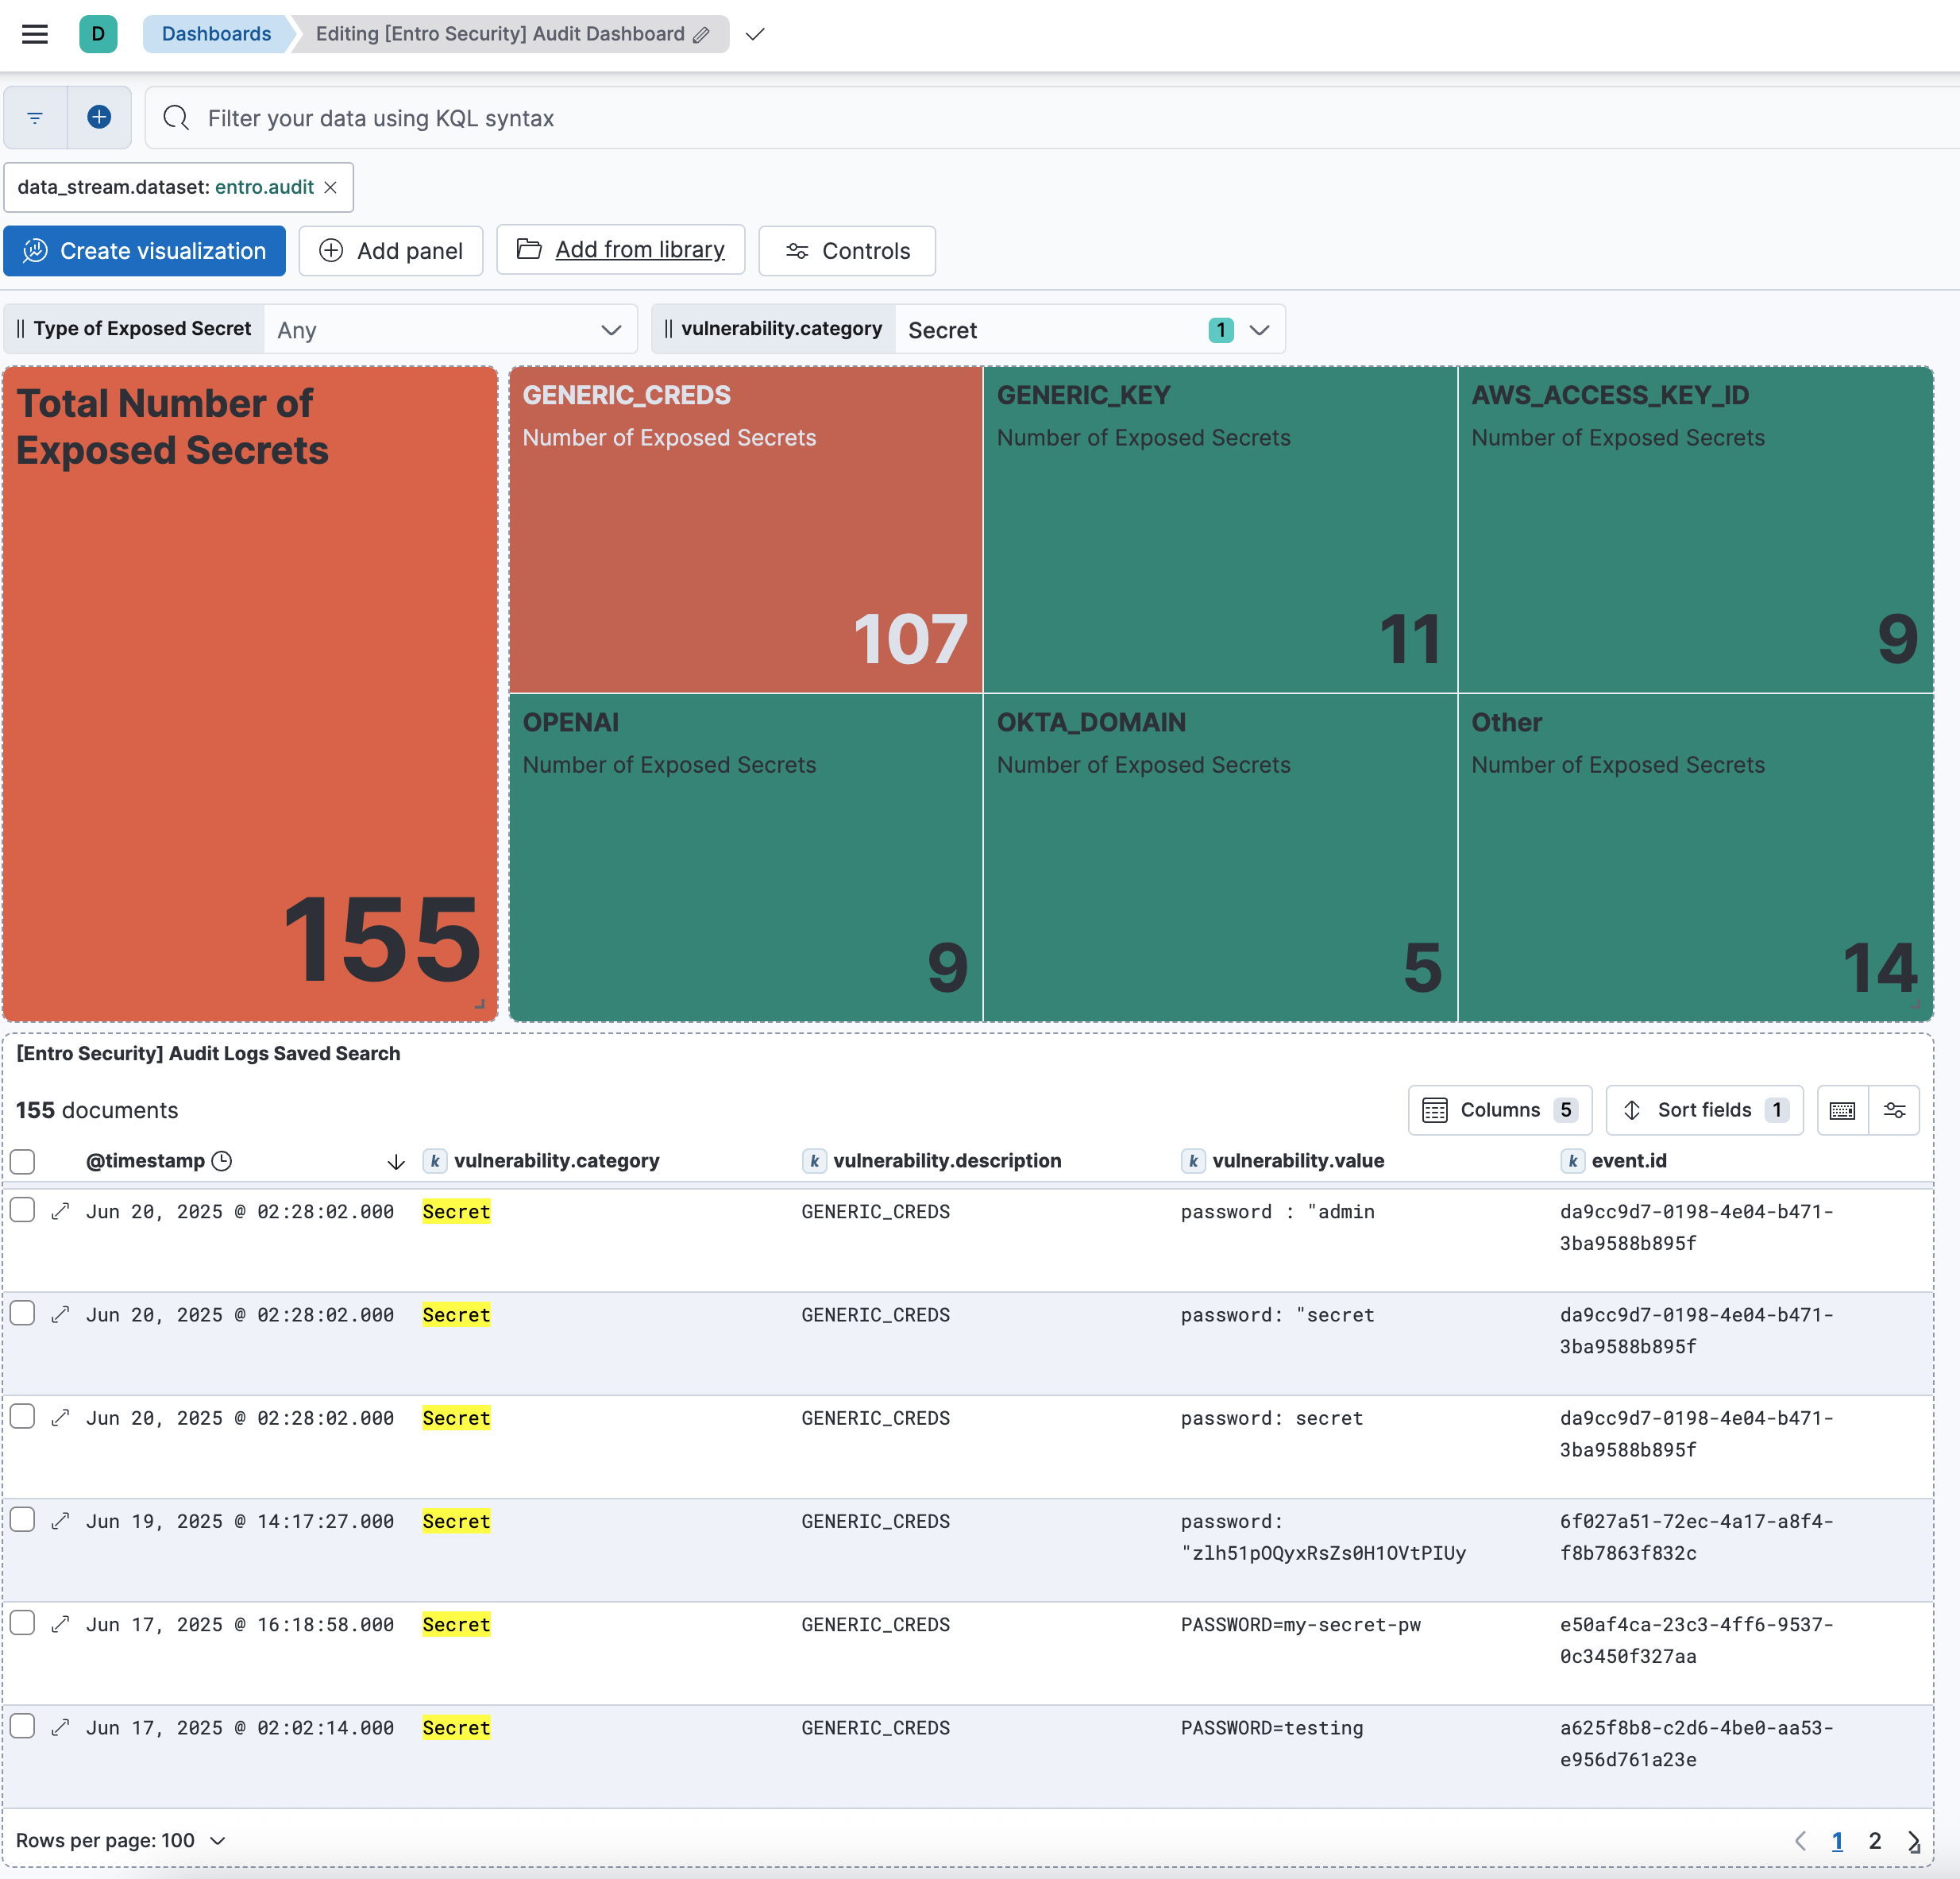This screenshot has width=1960, height=1879.
Task: Click the clock icon beside @timestamp column
Action: [x=222, y=1161]
